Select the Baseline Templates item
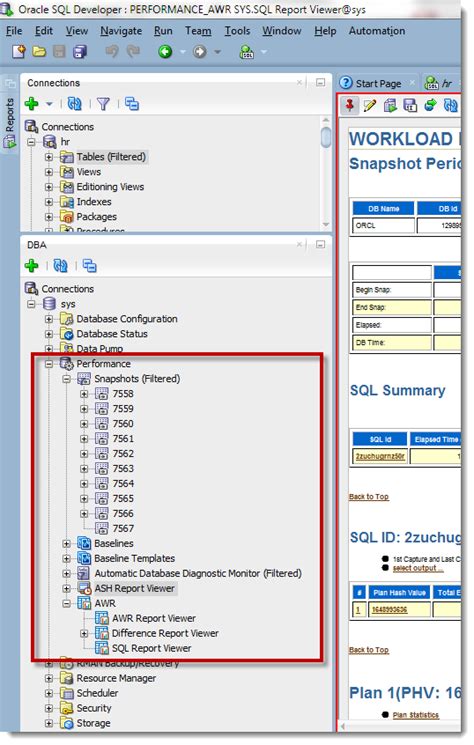Image resolution: width=474 pixels, height=745 pixels. [x=134, y=559]
